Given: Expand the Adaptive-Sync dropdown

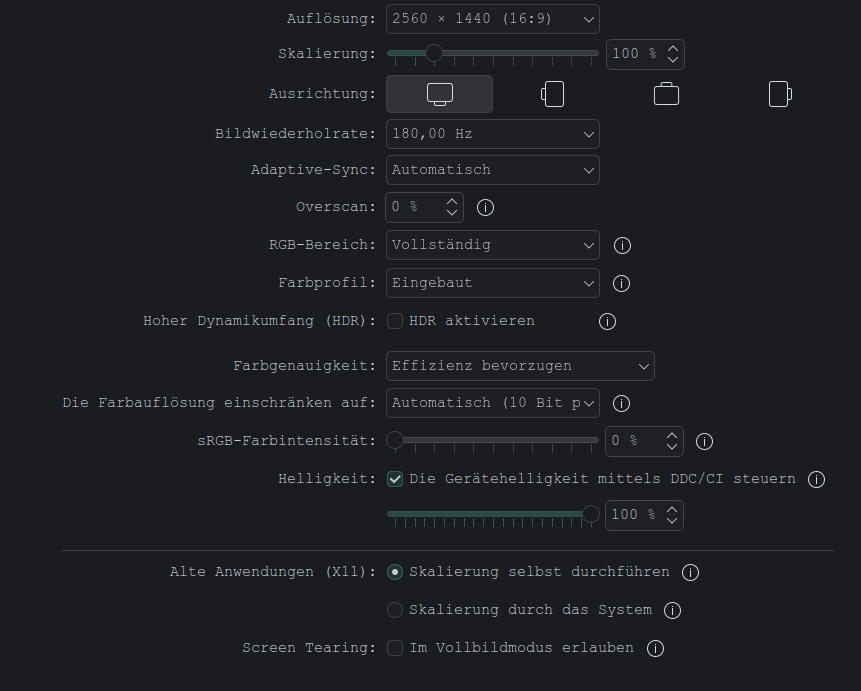Looking at the screenshot, I should coord(493,170).
